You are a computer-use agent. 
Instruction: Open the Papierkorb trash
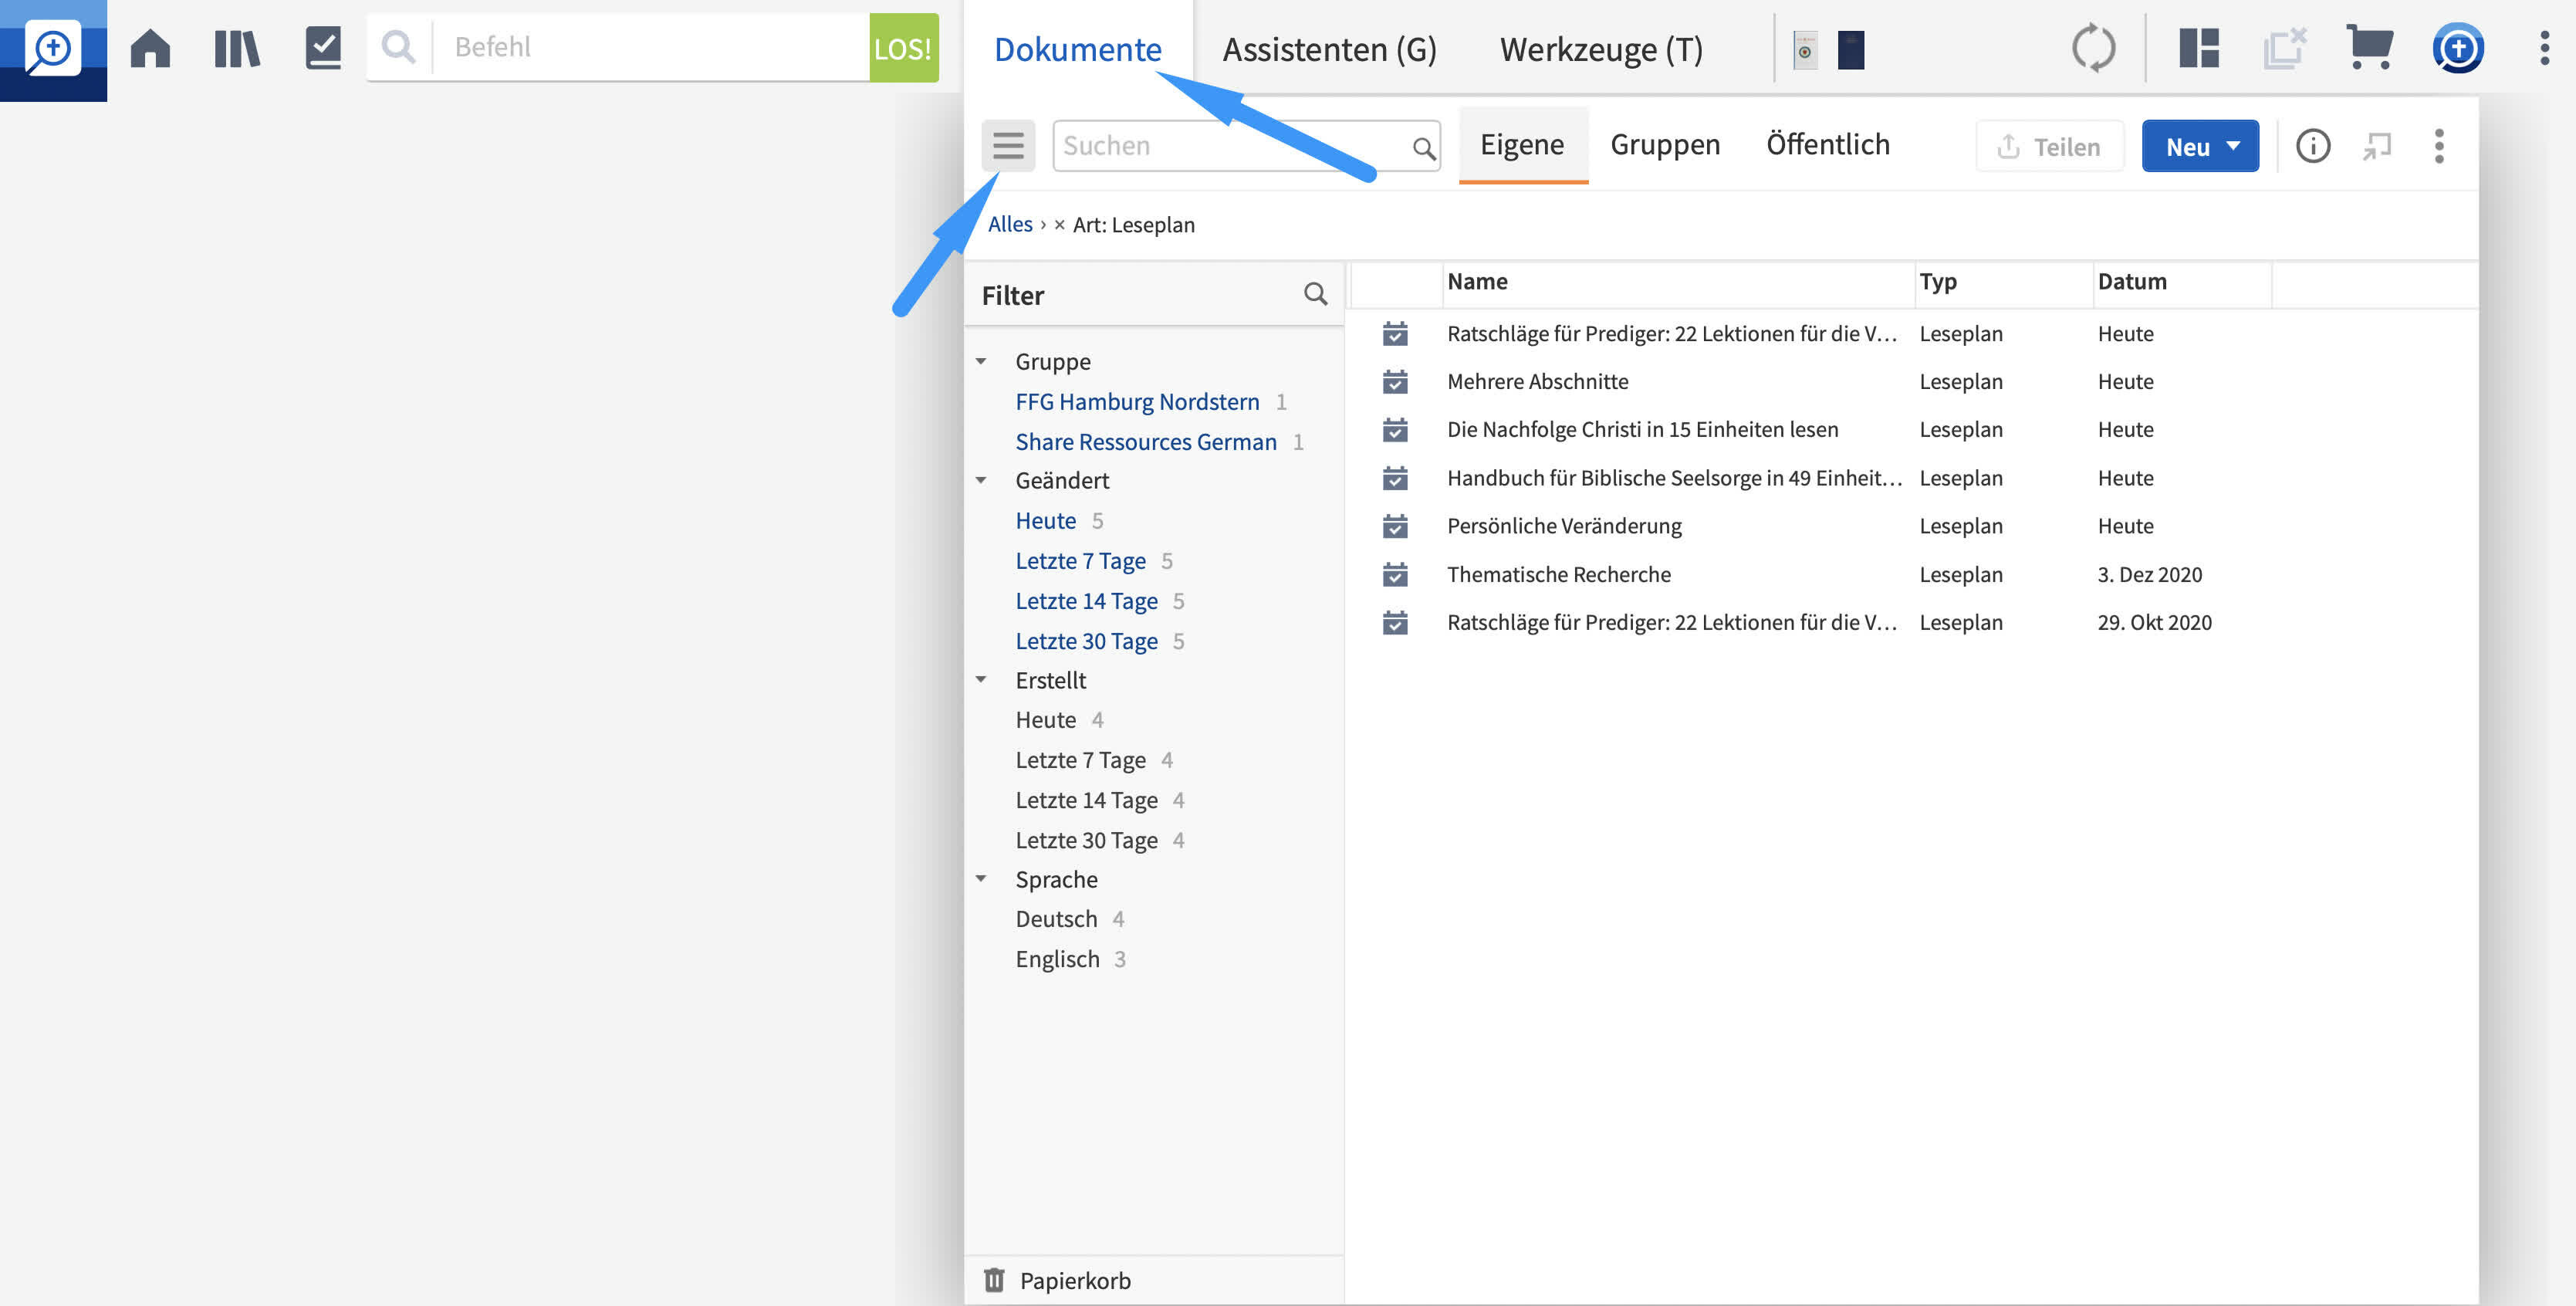[1058, 1280]
